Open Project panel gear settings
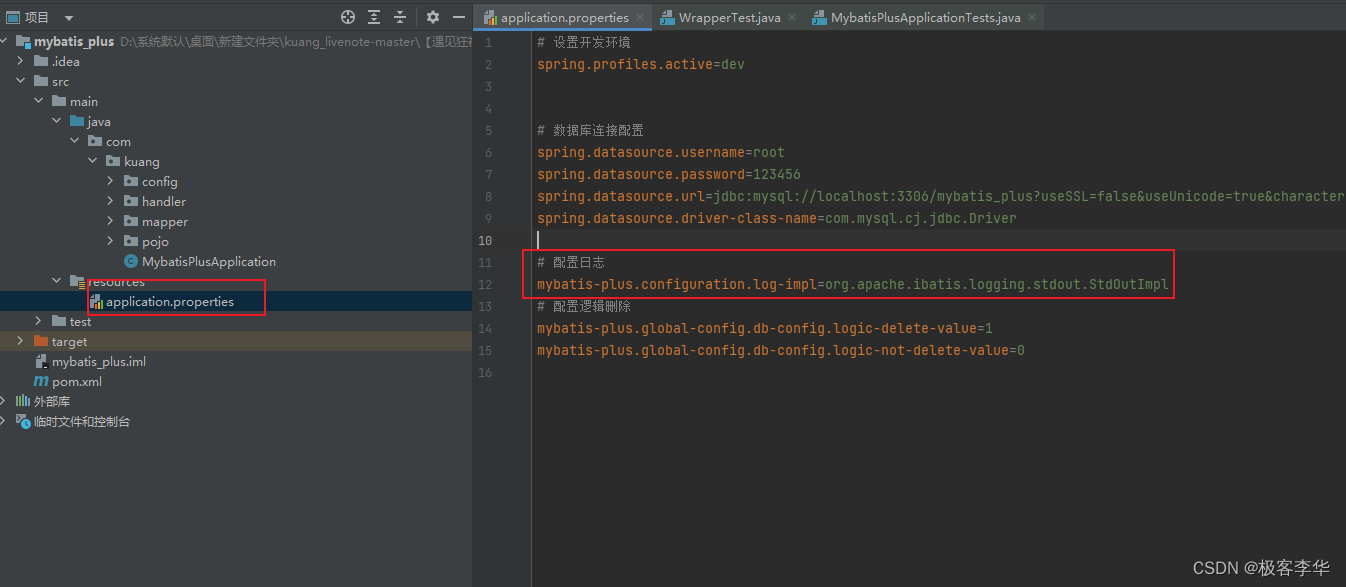 click(x=433, y=17)
